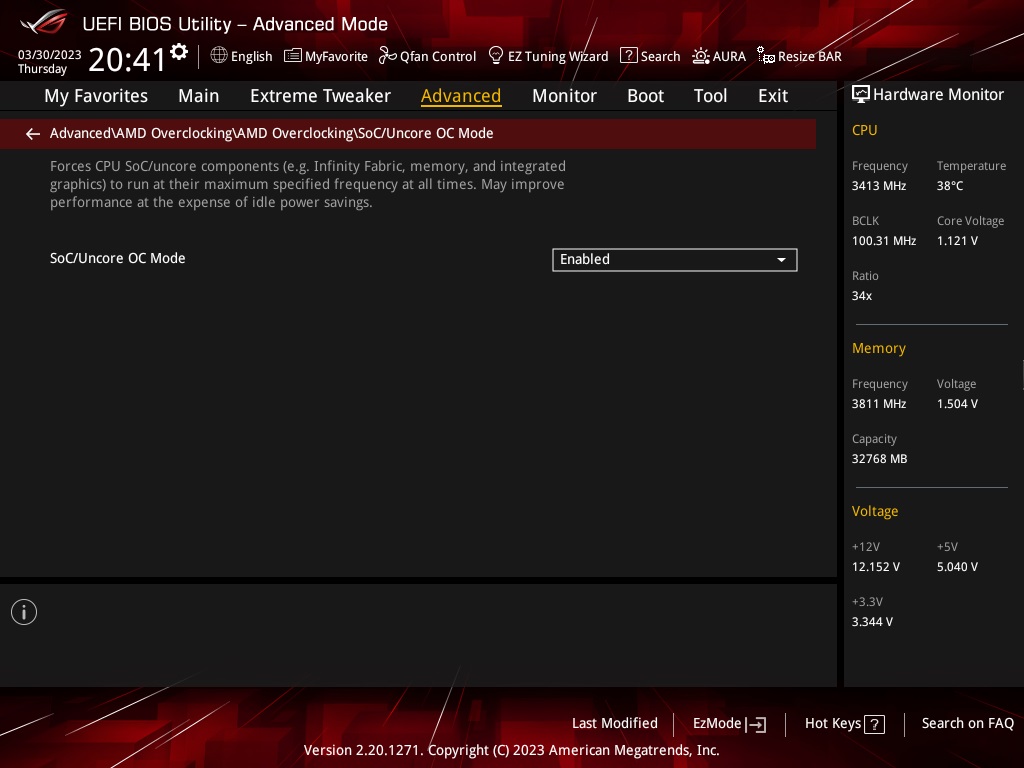Click the Resize BAR label
The image size is (1024, 768).
[x=809, y=57]
